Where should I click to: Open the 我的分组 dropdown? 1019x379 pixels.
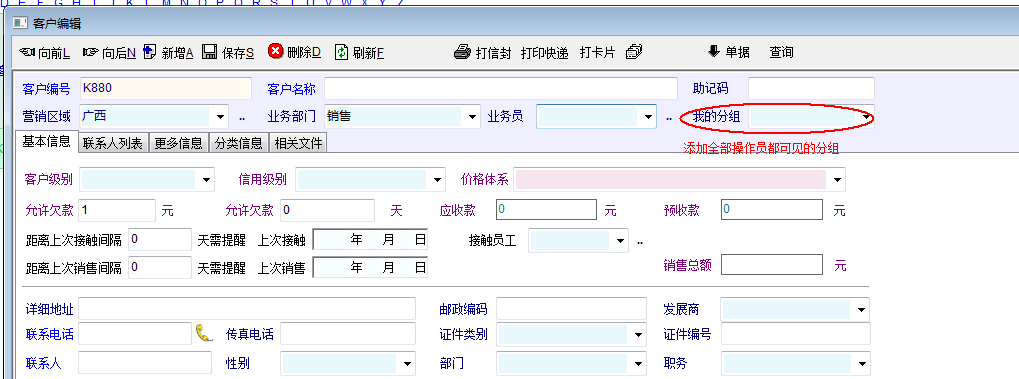866,117
